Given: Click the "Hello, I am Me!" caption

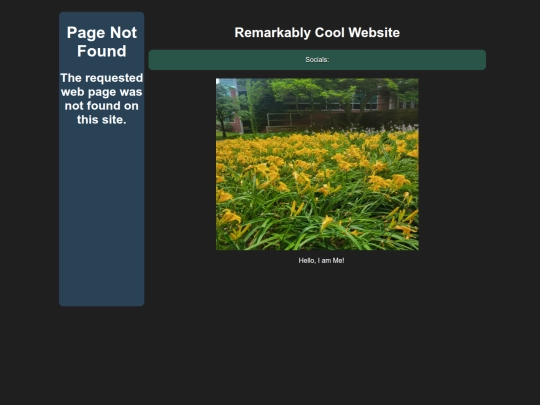Looking at the screenshot, I should [321, 261].
